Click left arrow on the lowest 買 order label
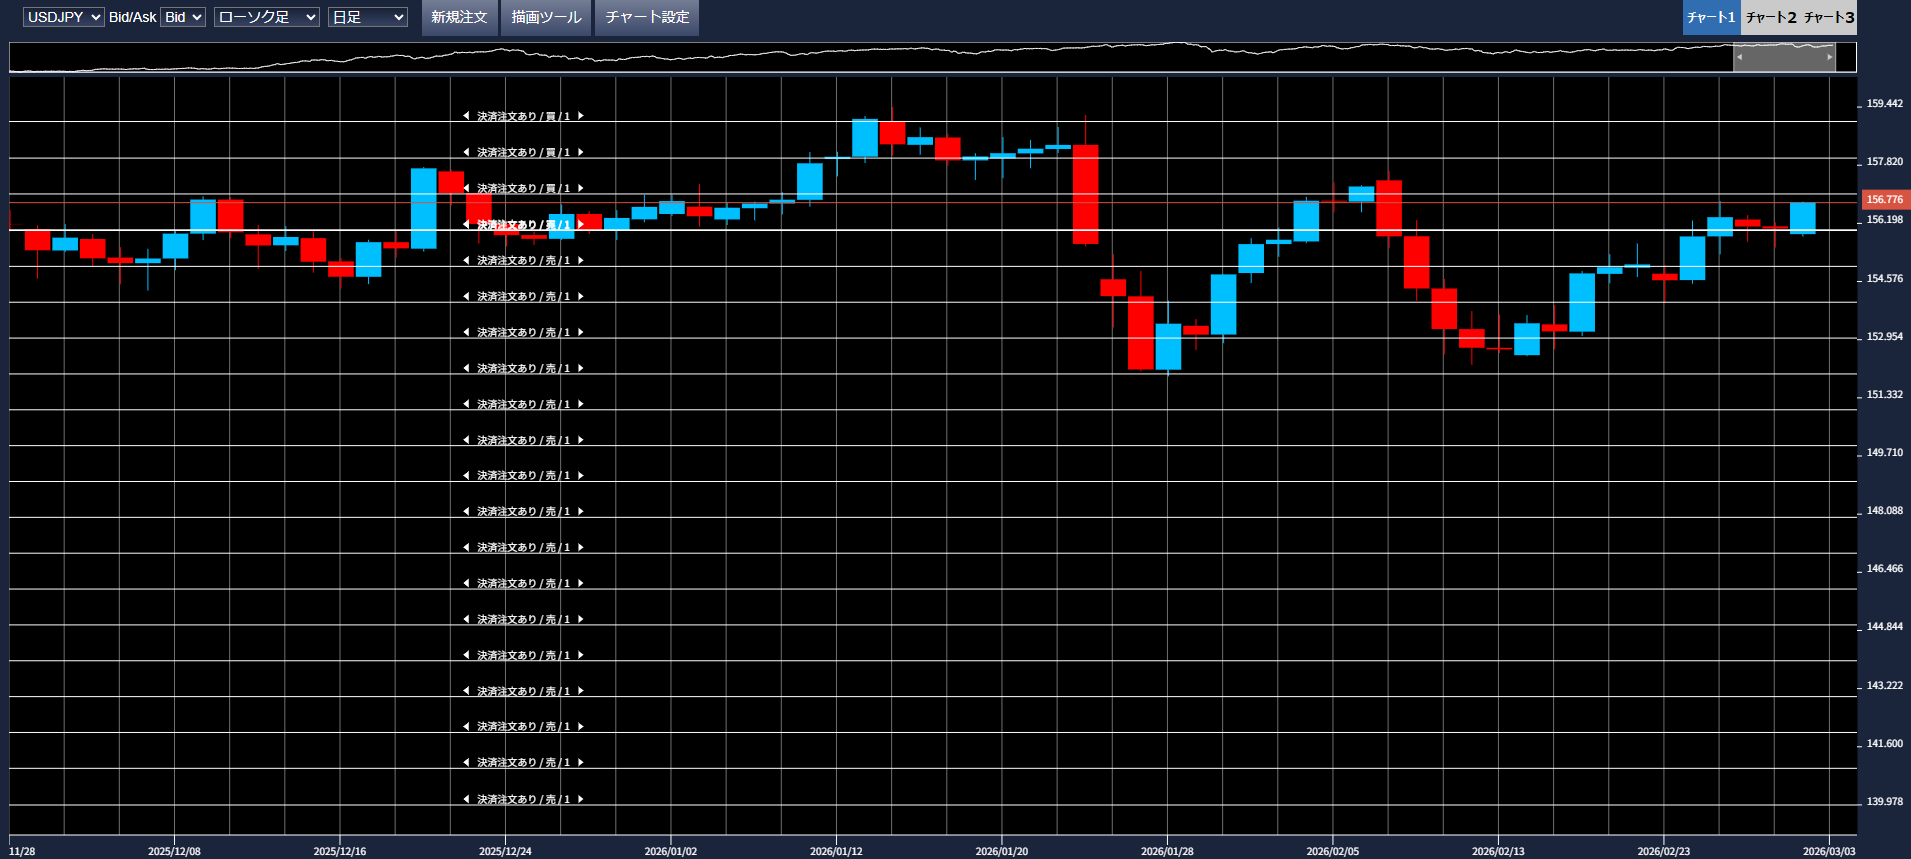 [466, 188]
